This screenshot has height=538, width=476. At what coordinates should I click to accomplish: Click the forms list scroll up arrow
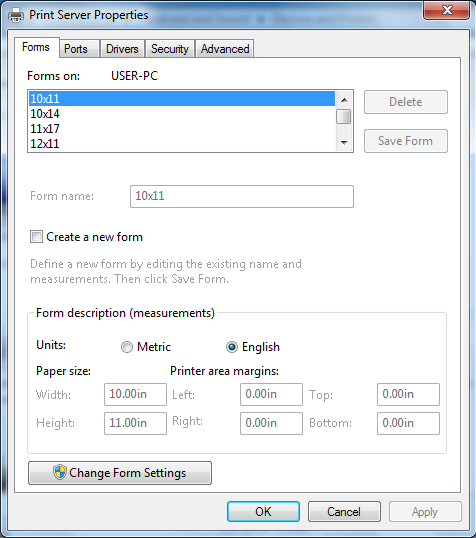pos(344,100)
